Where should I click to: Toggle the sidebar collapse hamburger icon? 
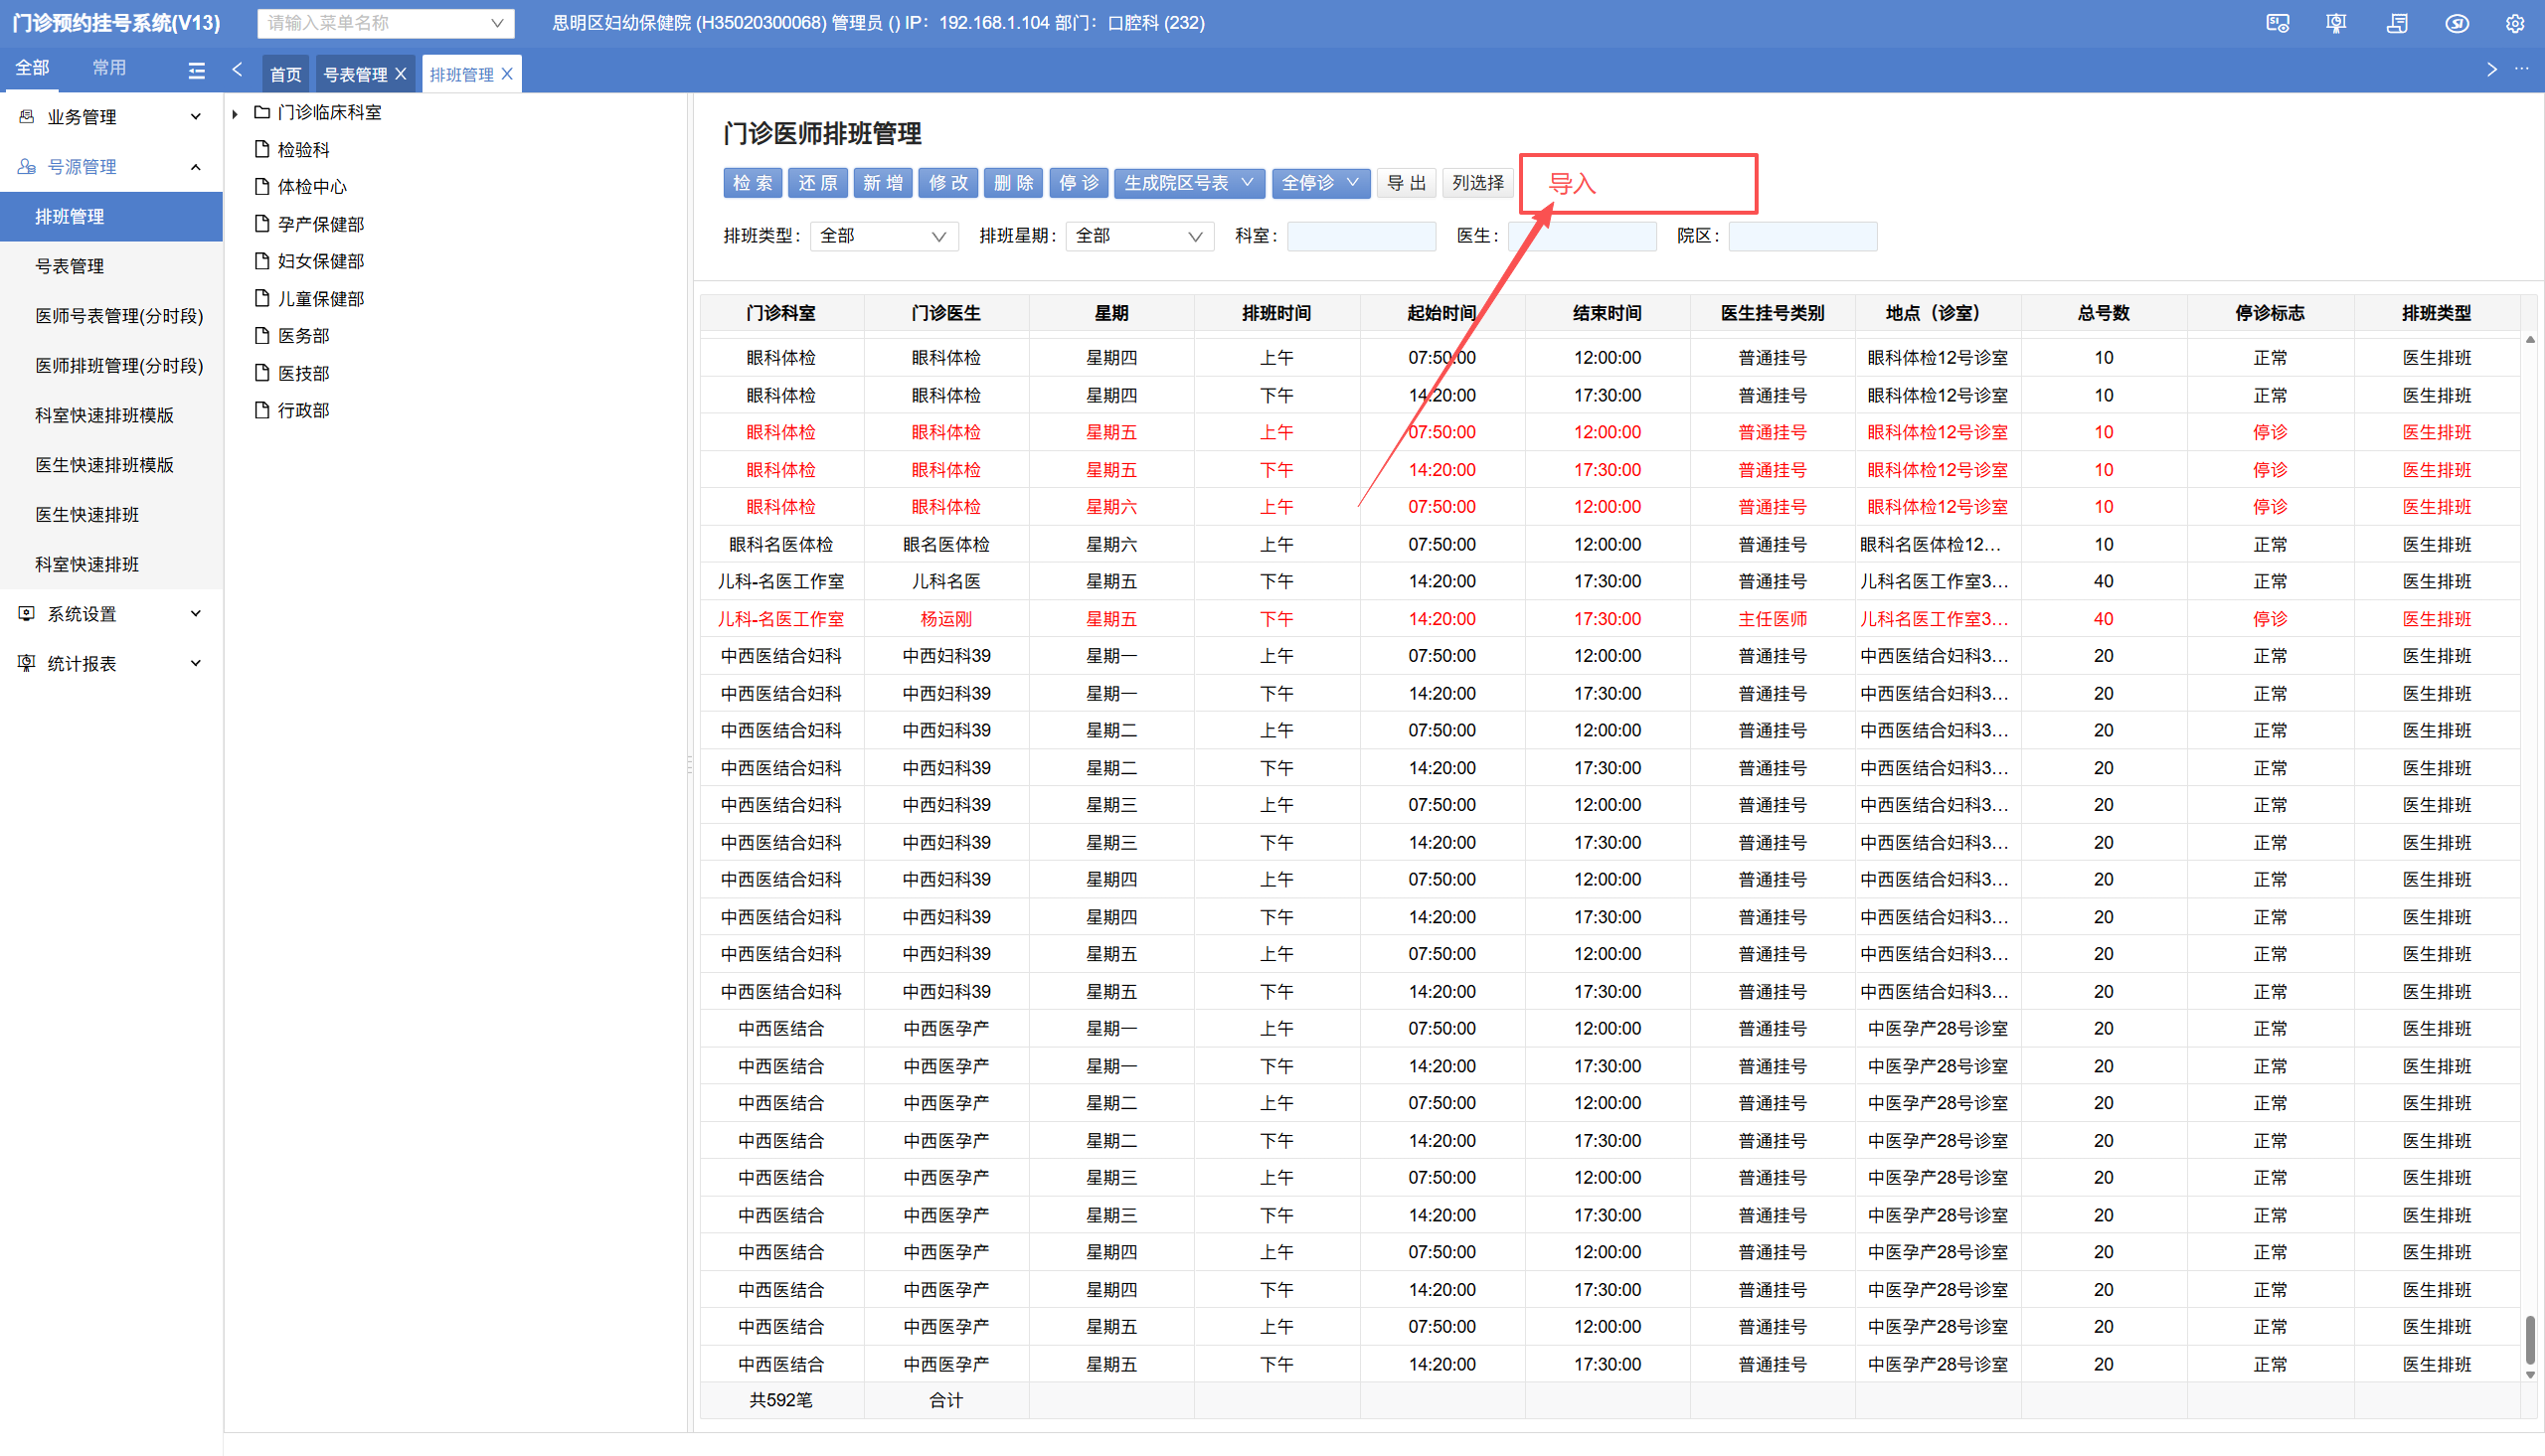pyautogui.click(x=196, y=70)
